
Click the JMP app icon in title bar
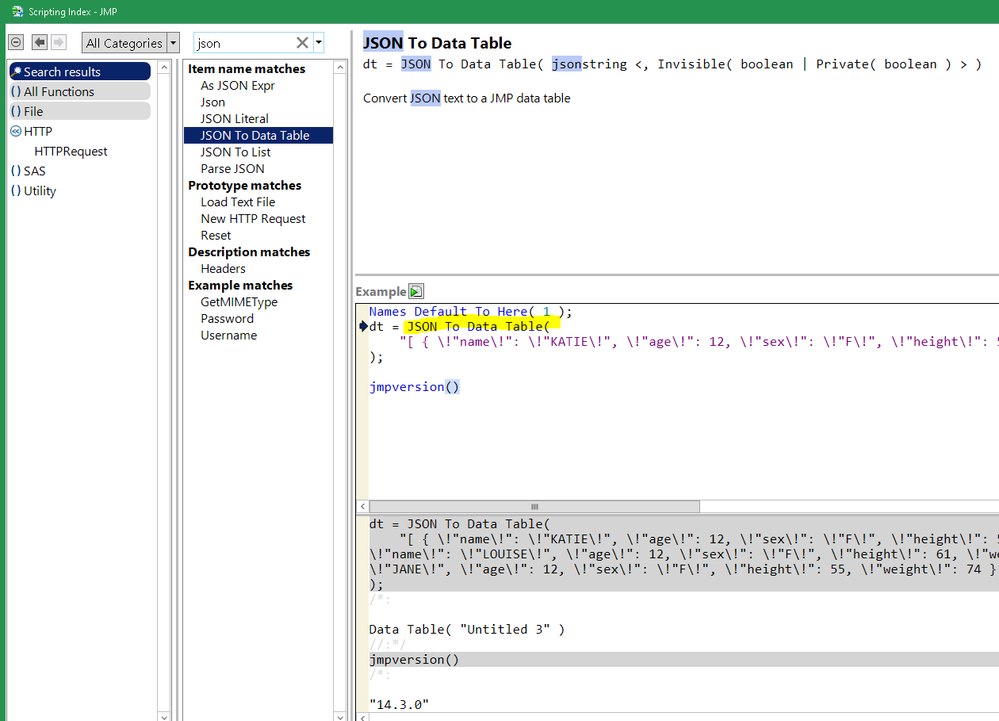16,11
